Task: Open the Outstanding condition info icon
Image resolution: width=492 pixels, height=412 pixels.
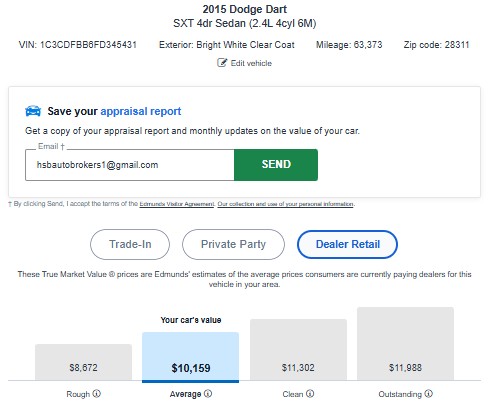Action: coord(429,394)
